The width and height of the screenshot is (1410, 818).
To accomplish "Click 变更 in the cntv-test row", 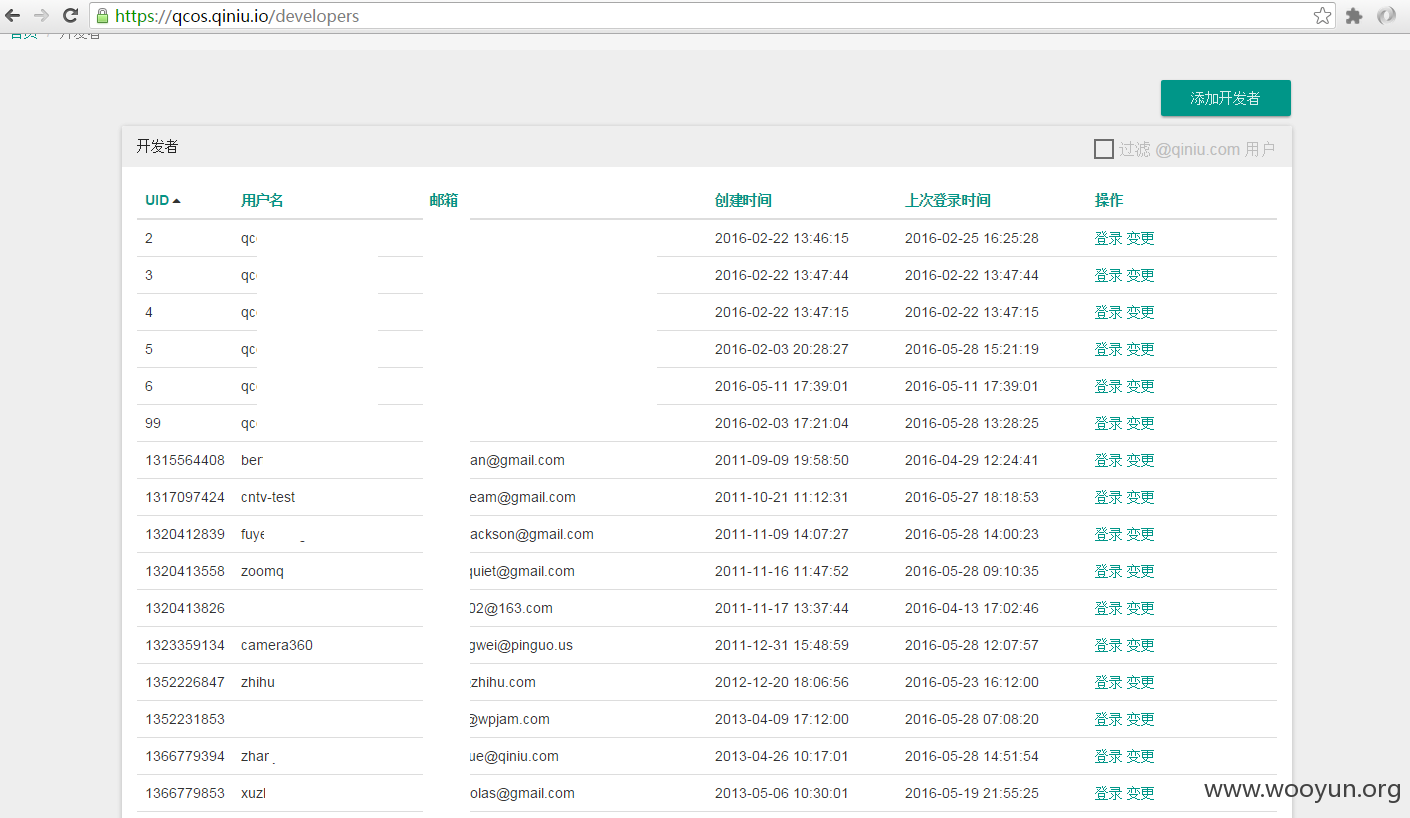I will (1141, 497).
